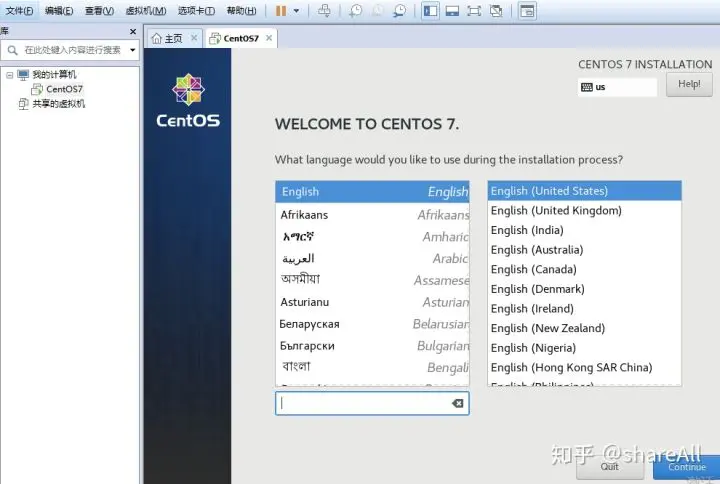Enter full screen mode

474,11
